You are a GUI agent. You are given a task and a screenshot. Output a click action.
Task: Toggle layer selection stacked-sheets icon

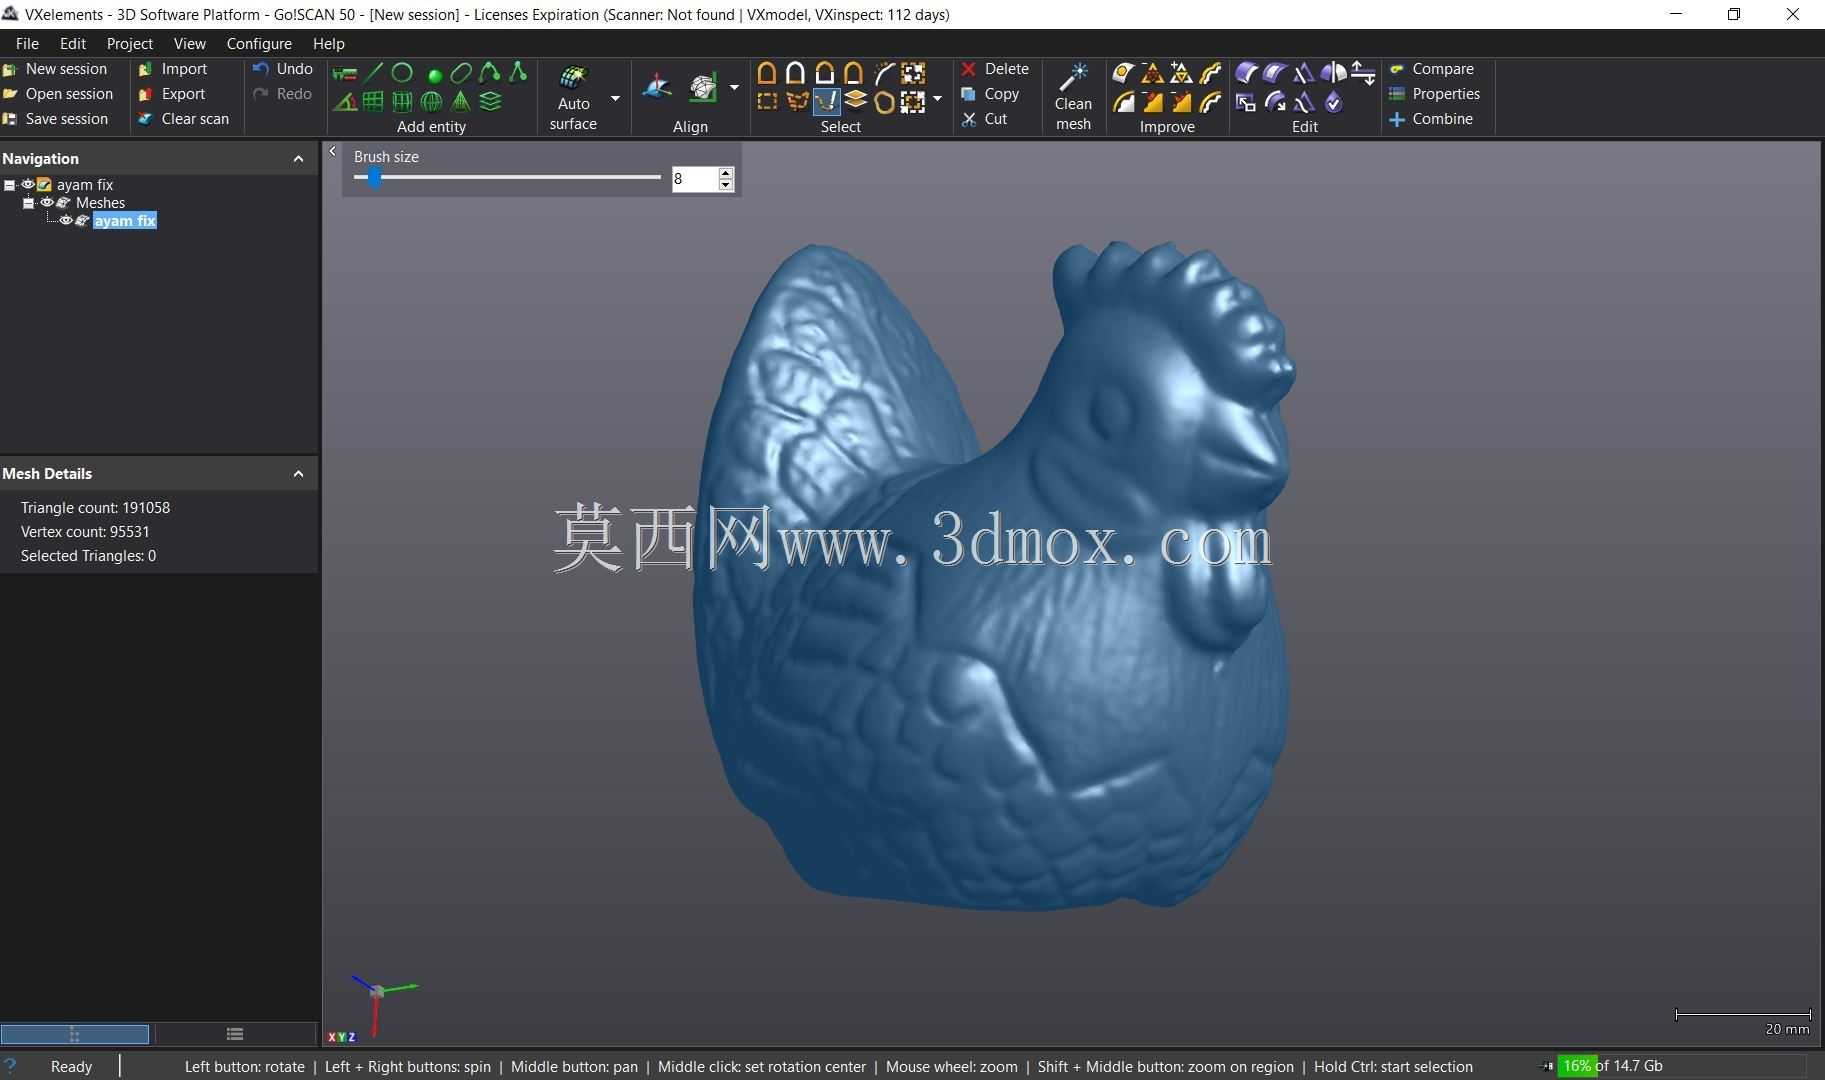click(855, 102)
